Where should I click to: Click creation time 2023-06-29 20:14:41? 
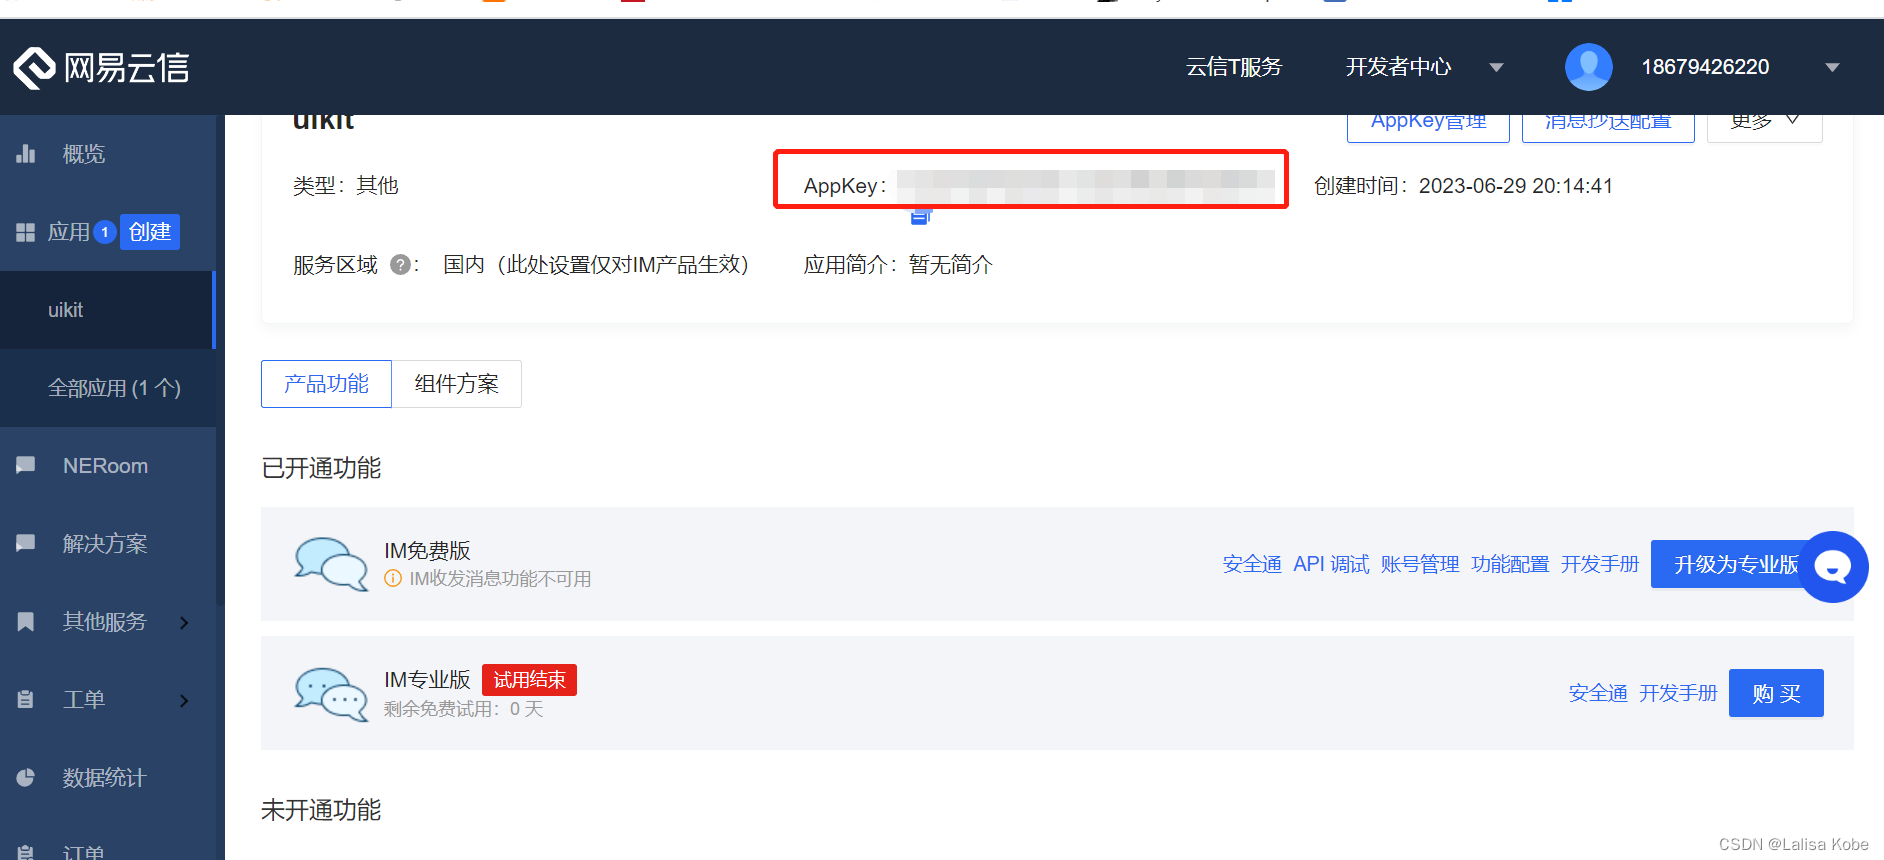1515,186
